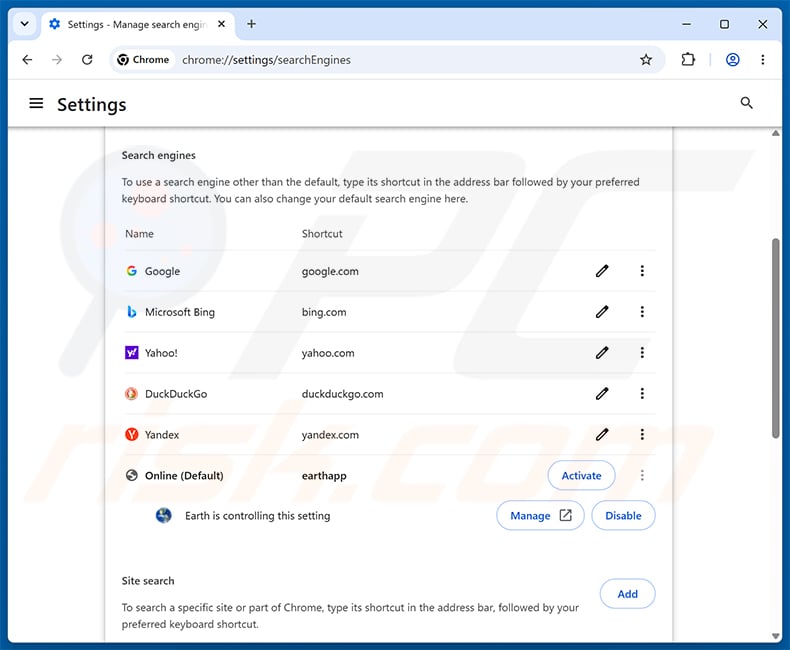Viewport: 790px width, 650px height.
Task: Open more actions for Google
Action: (642, 271)
